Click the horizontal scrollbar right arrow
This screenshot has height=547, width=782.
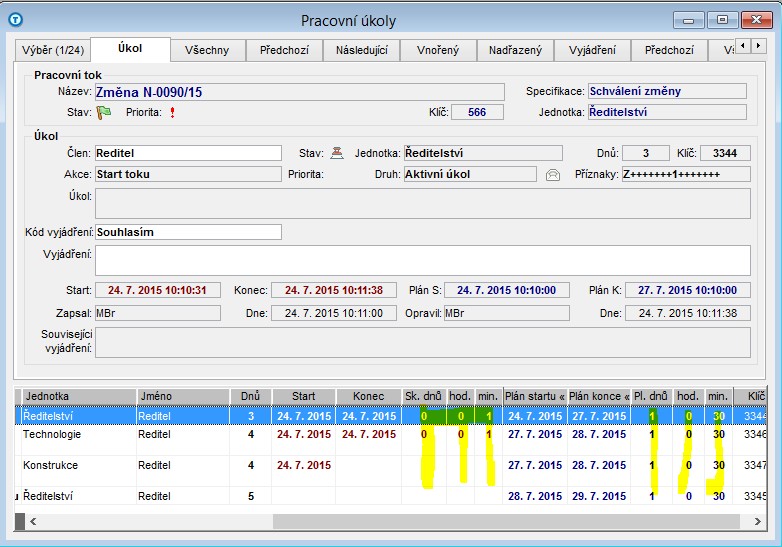[x=758, y=522]
